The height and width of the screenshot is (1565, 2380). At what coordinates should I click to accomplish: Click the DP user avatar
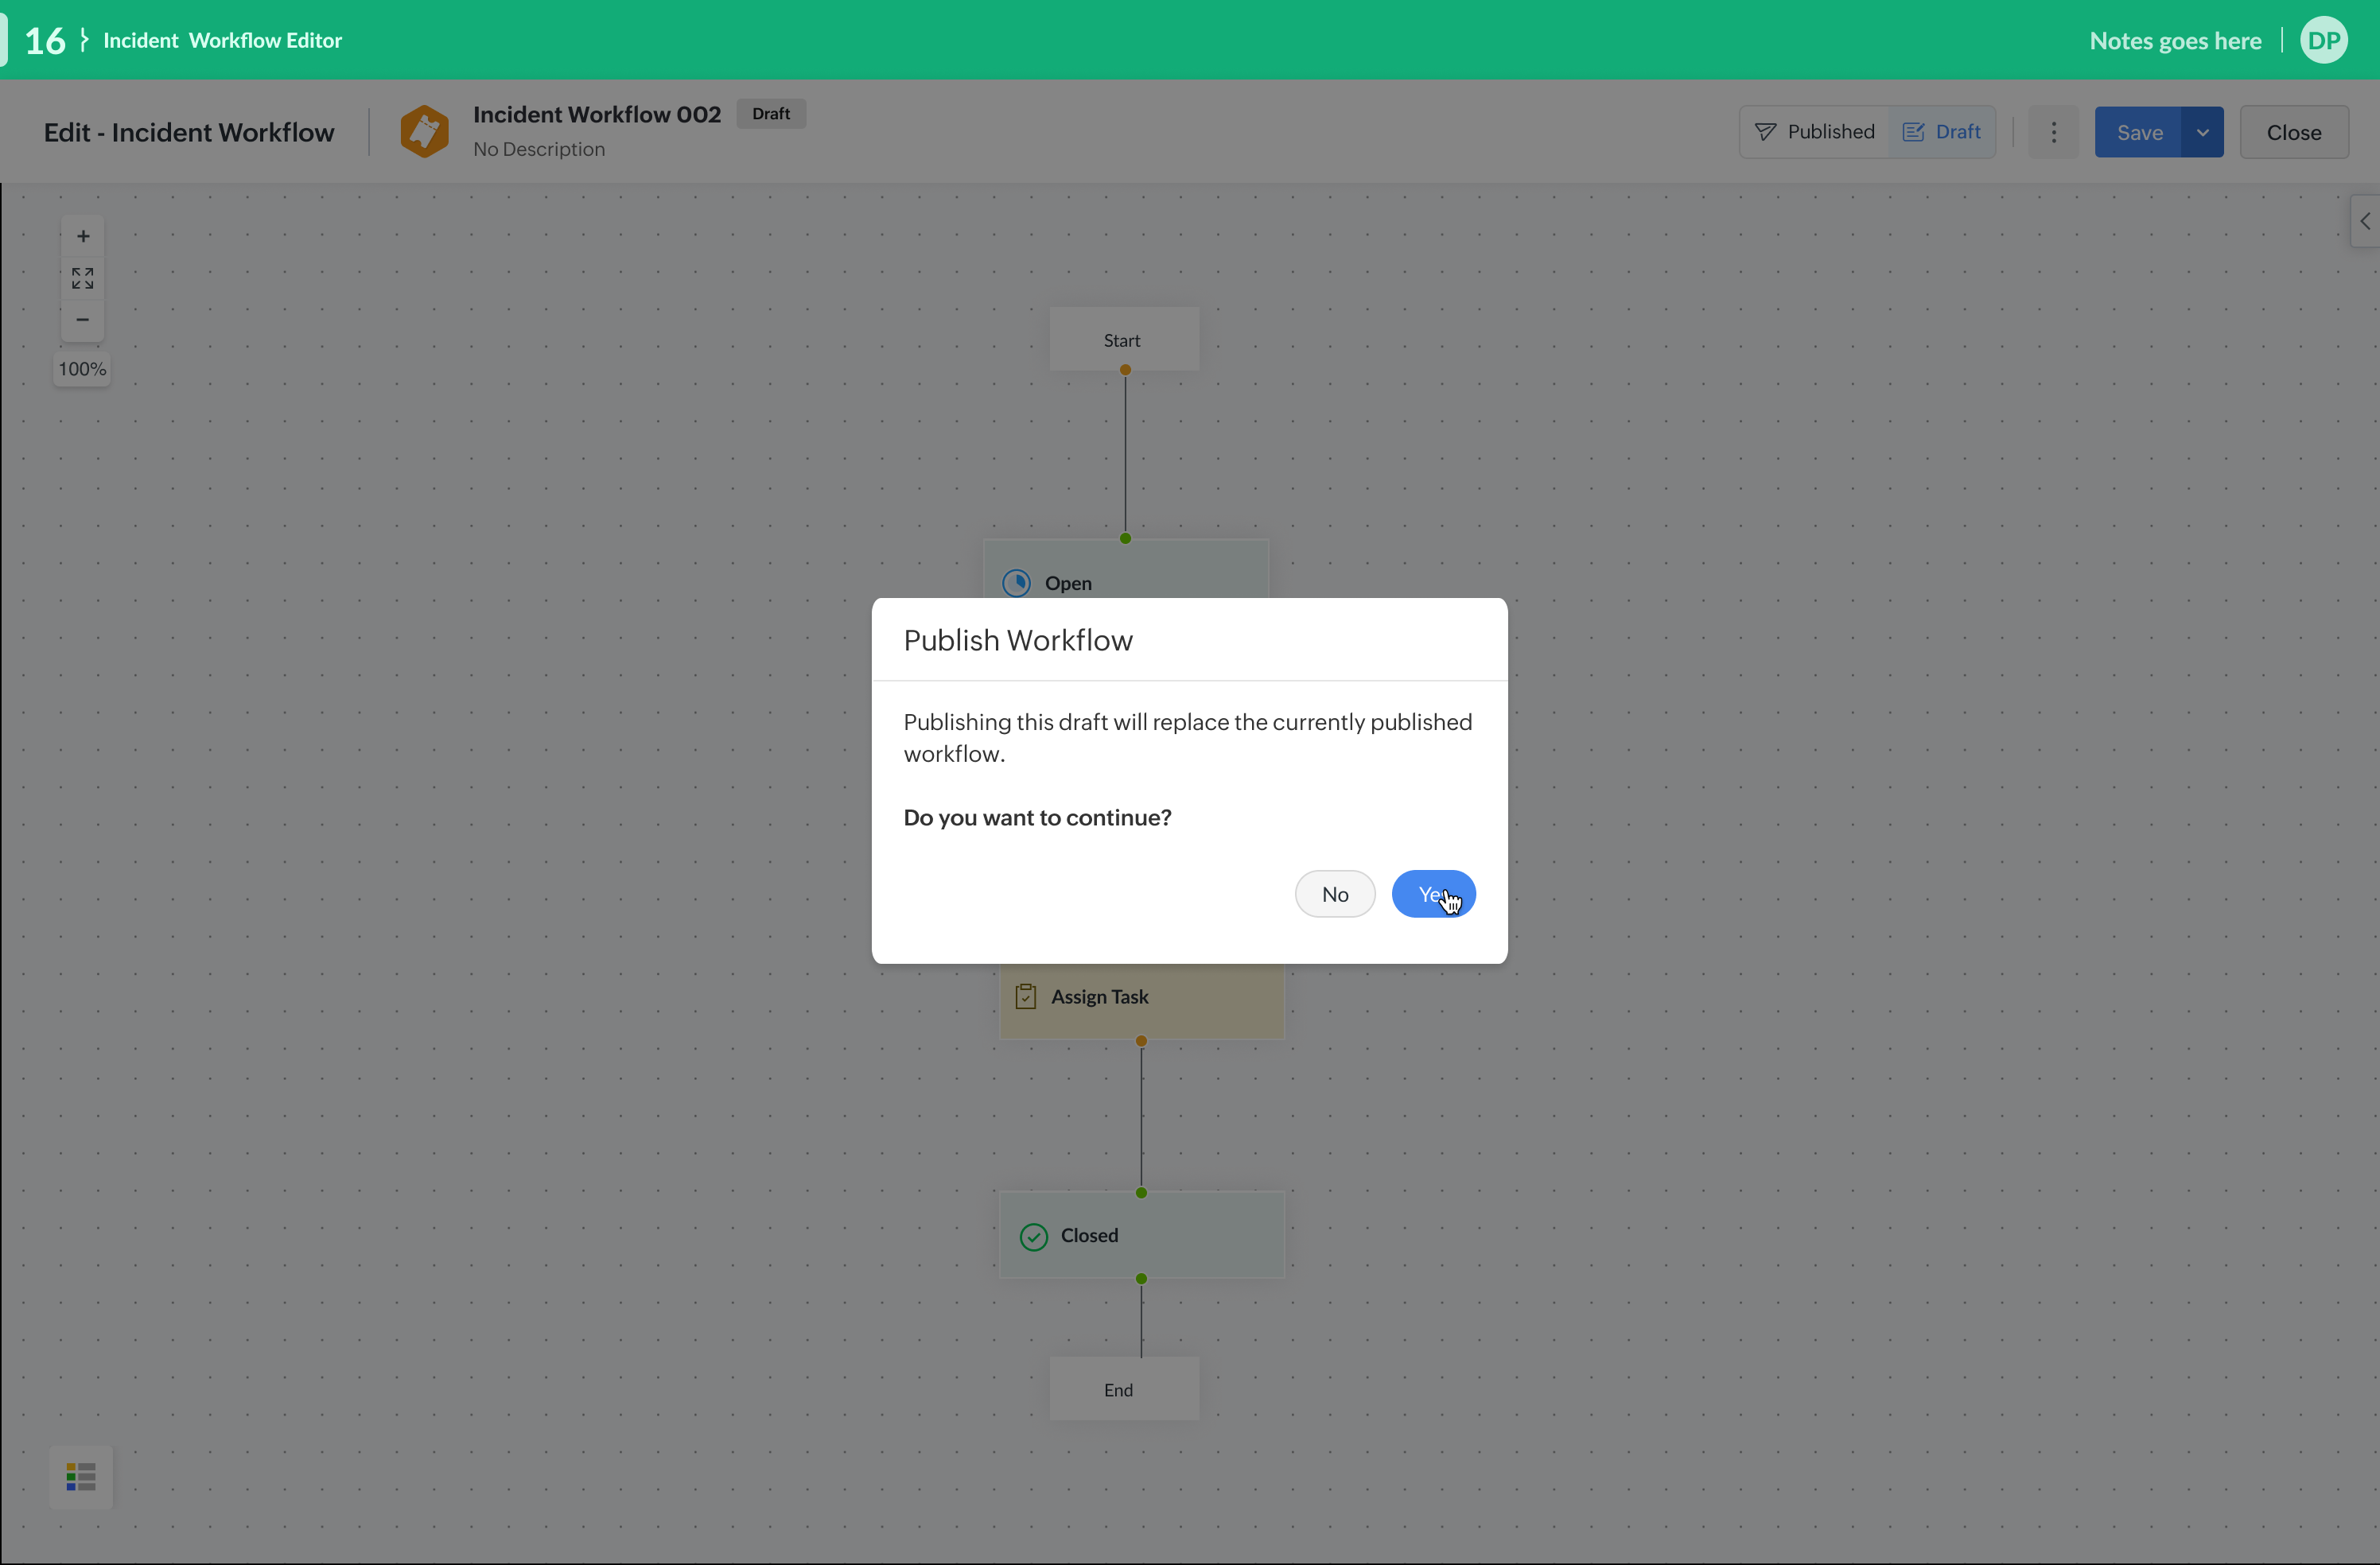2323,41
